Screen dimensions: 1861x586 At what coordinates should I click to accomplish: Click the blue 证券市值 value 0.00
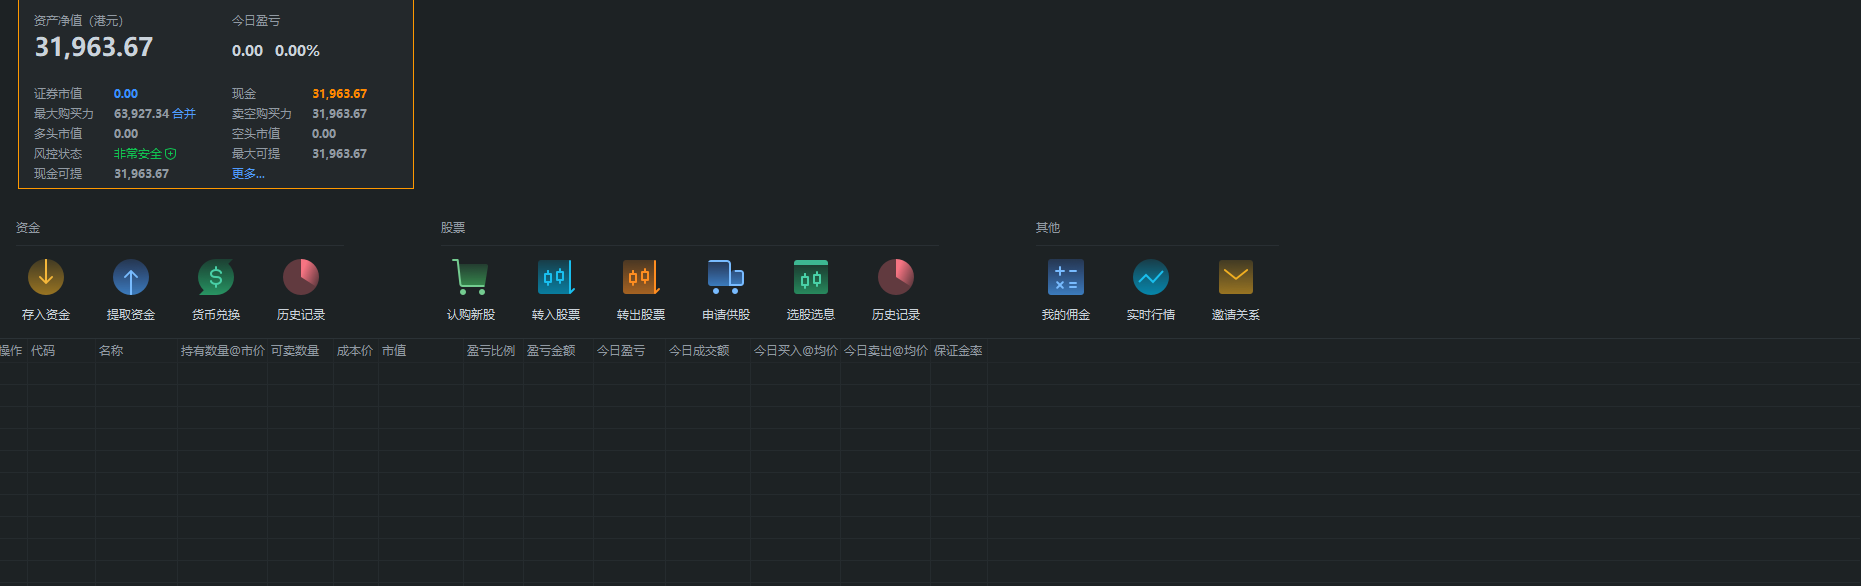(126, 94)
